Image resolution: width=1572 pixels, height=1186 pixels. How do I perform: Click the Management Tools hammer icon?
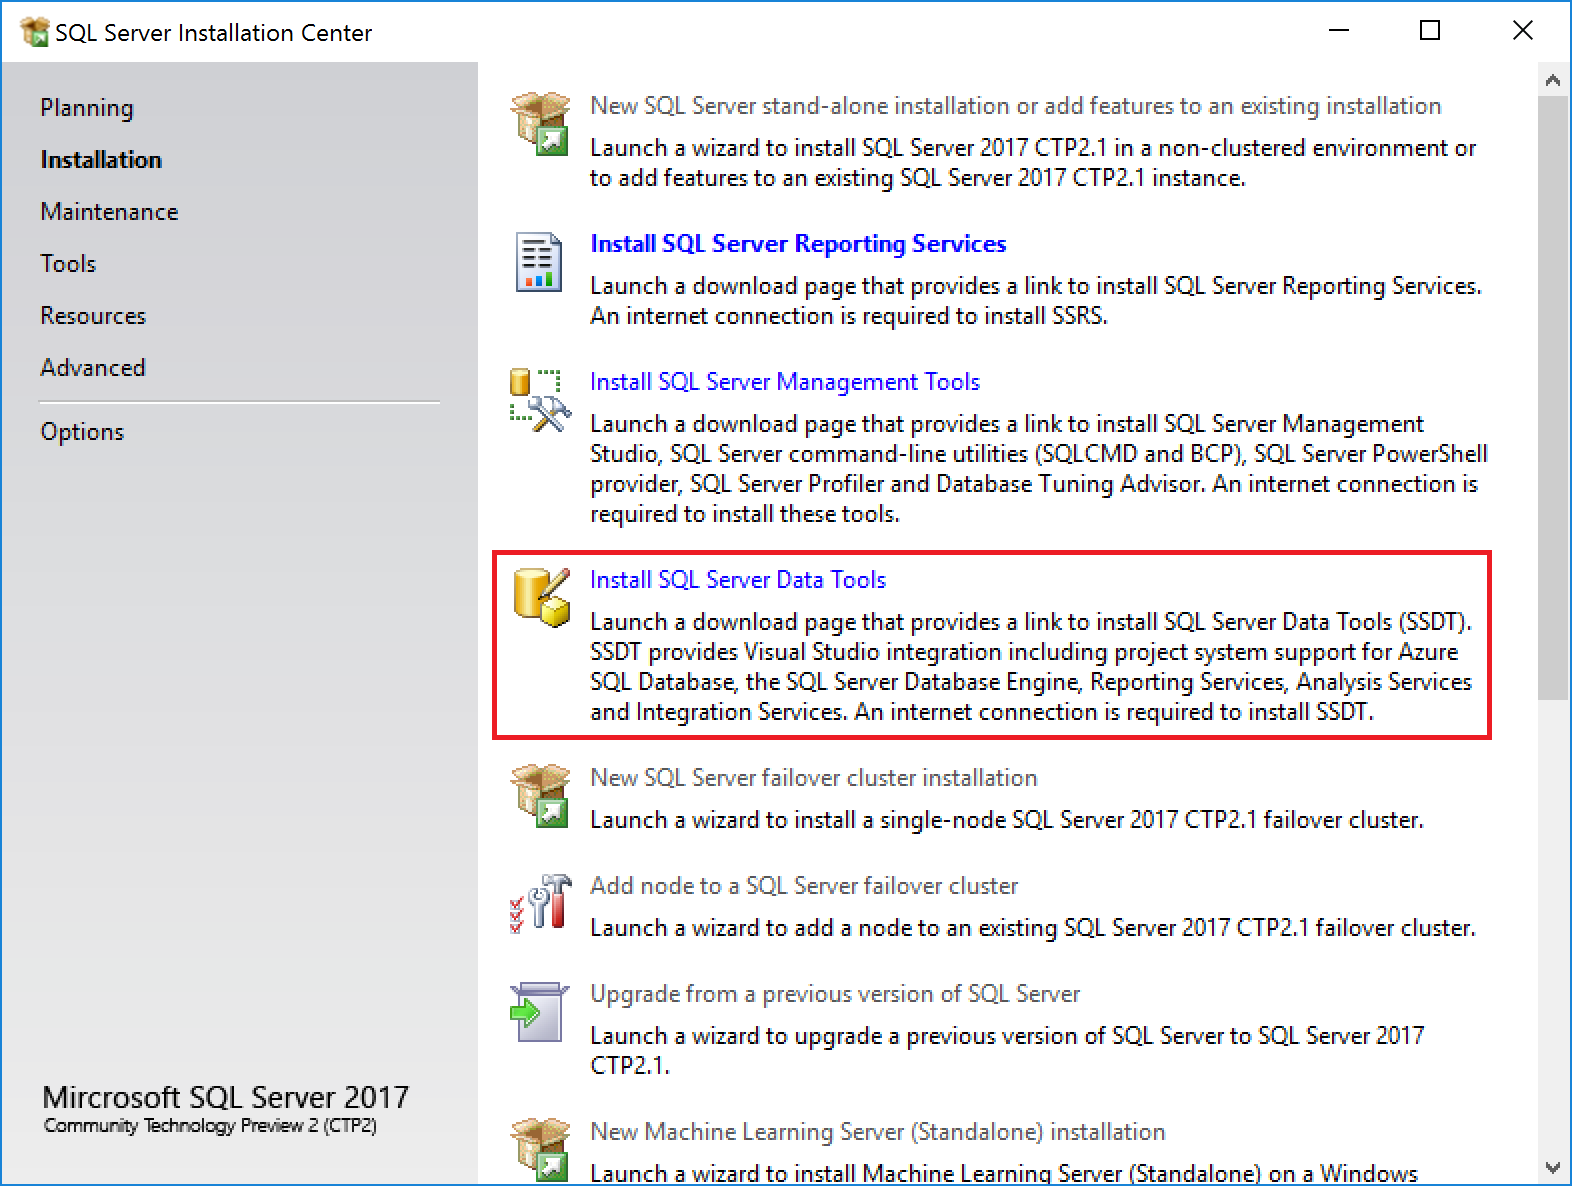pos(540,400)
